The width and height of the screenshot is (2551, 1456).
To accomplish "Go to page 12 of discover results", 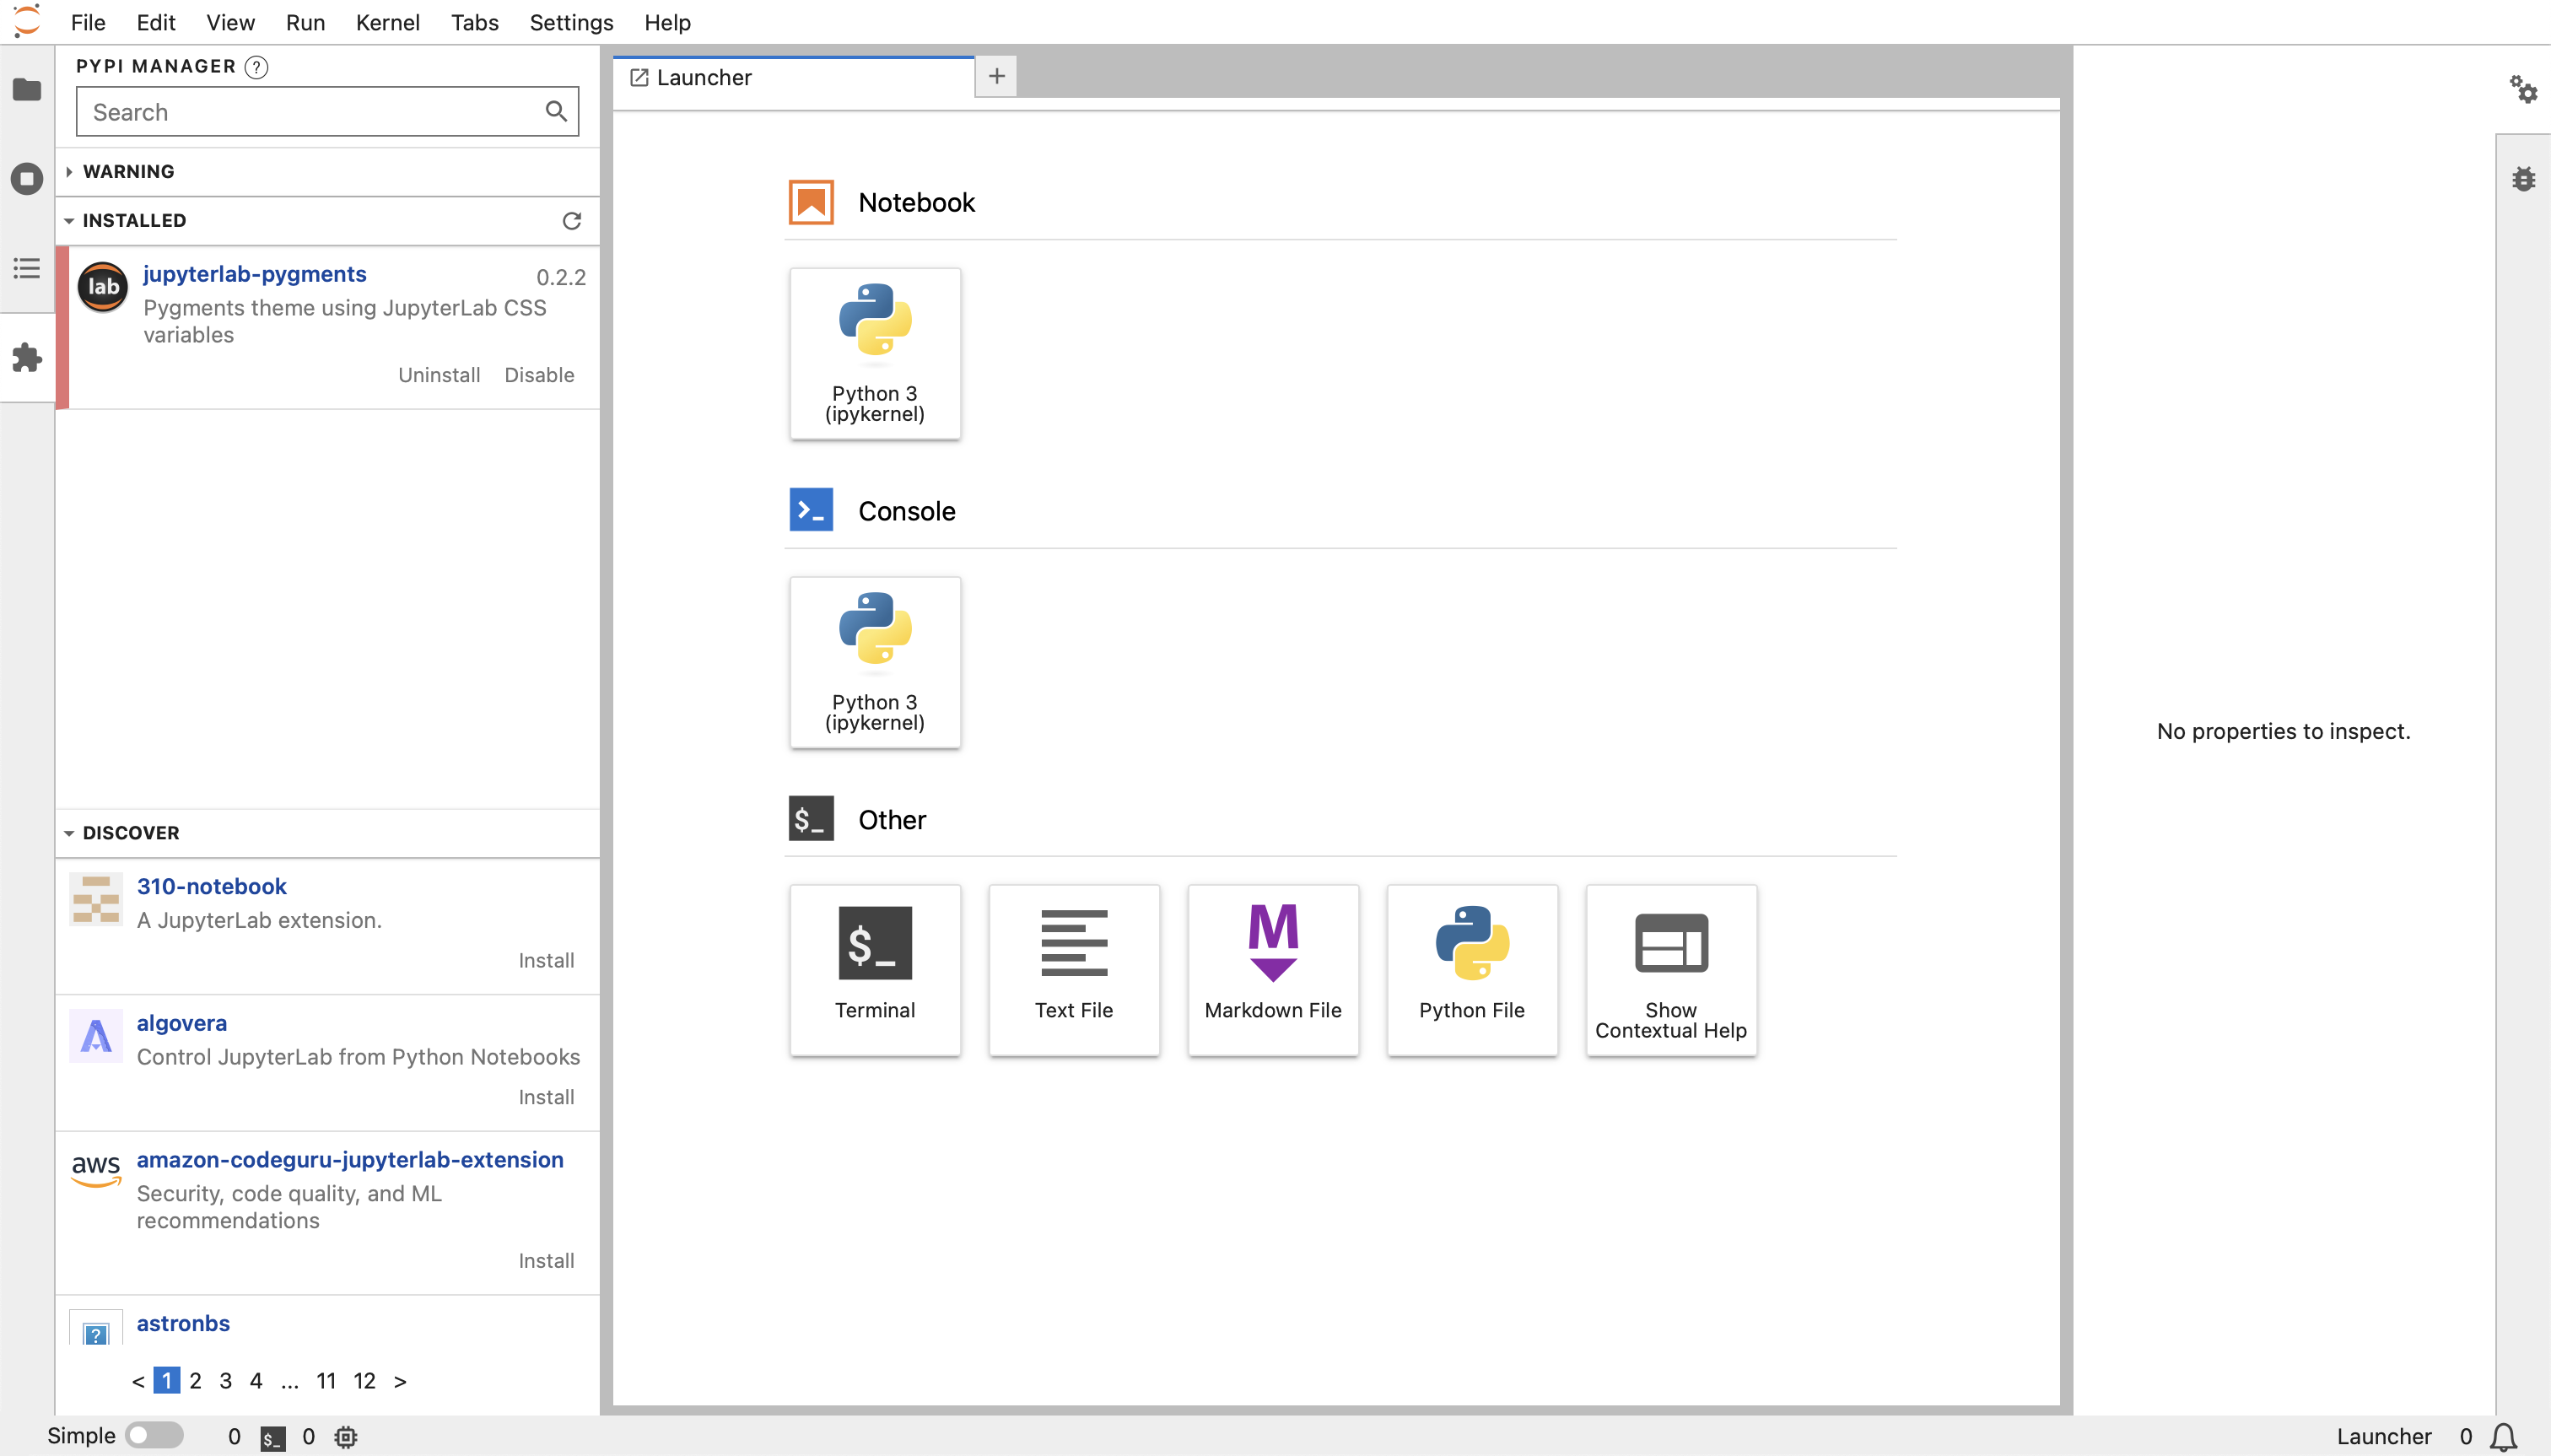I will pyautogui.click(x=364, y=1381).
